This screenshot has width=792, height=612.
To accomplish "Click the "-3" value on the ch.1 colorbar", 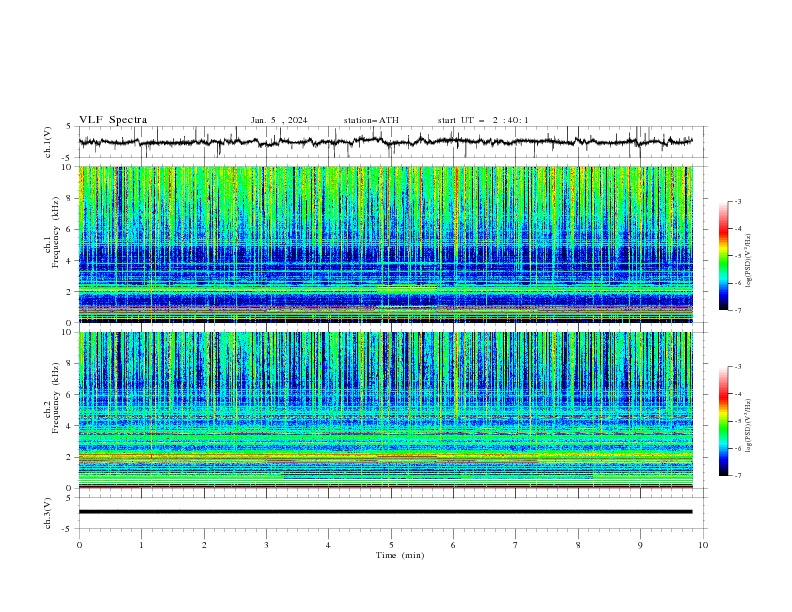I will click(737, 201).
